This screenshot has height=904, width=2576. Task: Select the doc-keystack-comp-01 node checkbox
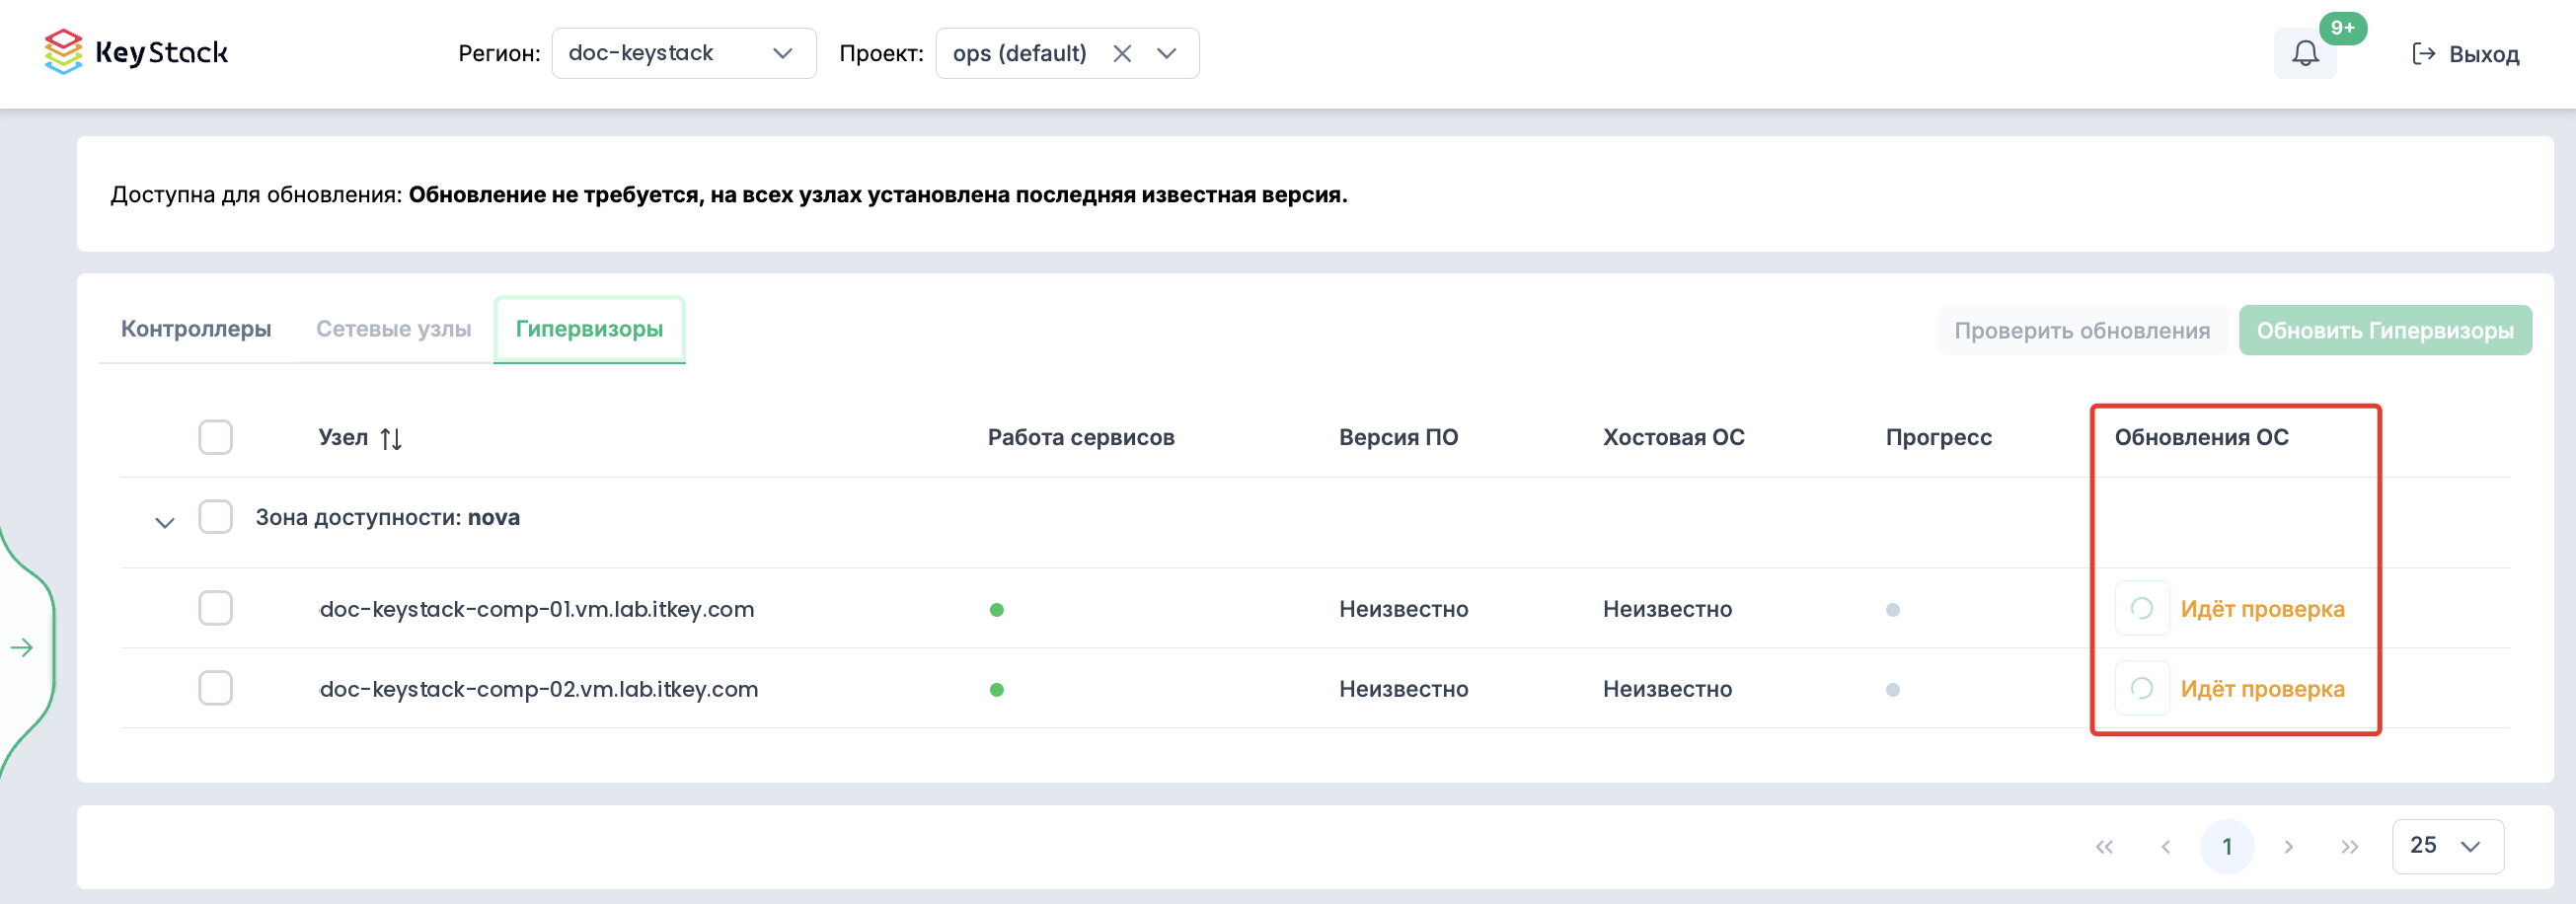(215, 608)
